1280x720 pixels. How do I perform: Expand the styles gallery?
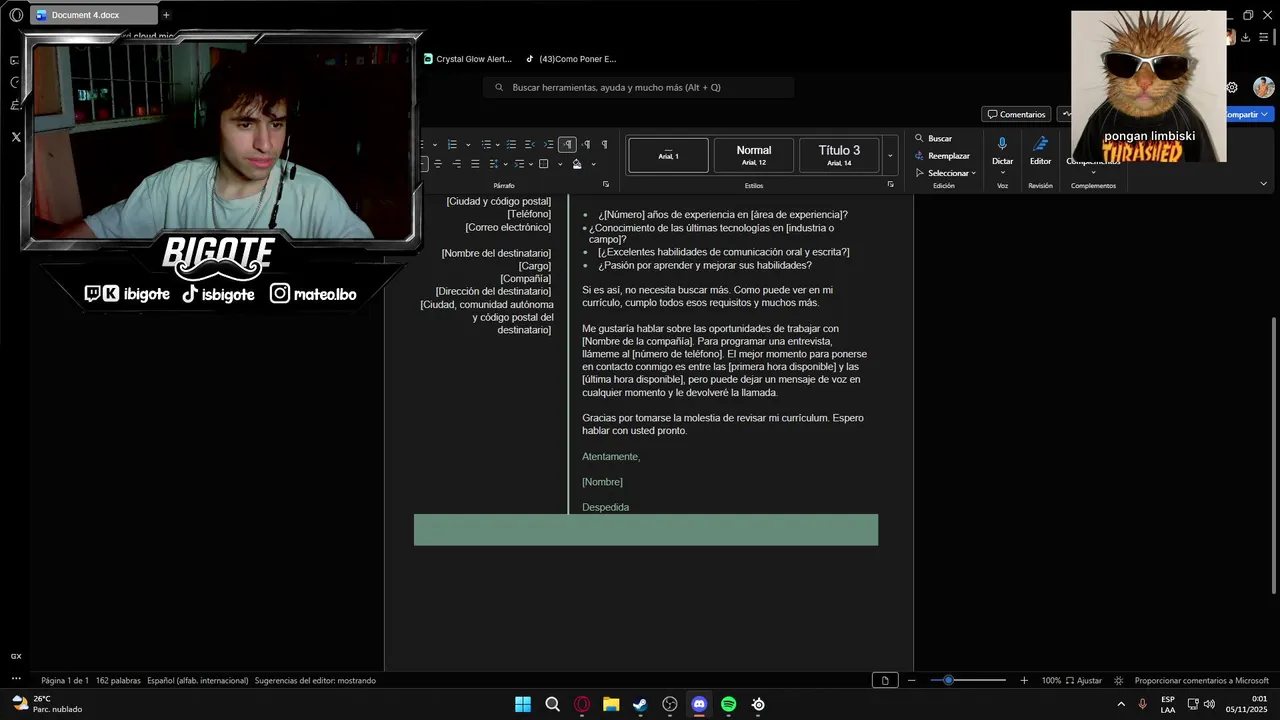click(x=890, y=156)
